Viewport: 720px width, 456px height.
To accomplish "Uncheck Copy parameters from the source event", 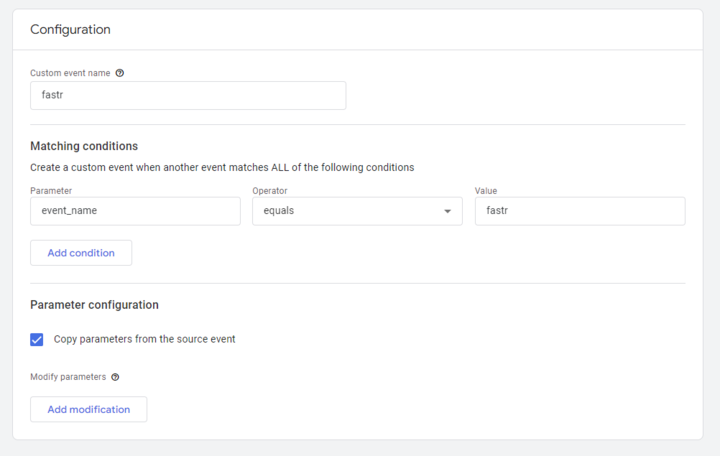I will click(x=37, y=339).
